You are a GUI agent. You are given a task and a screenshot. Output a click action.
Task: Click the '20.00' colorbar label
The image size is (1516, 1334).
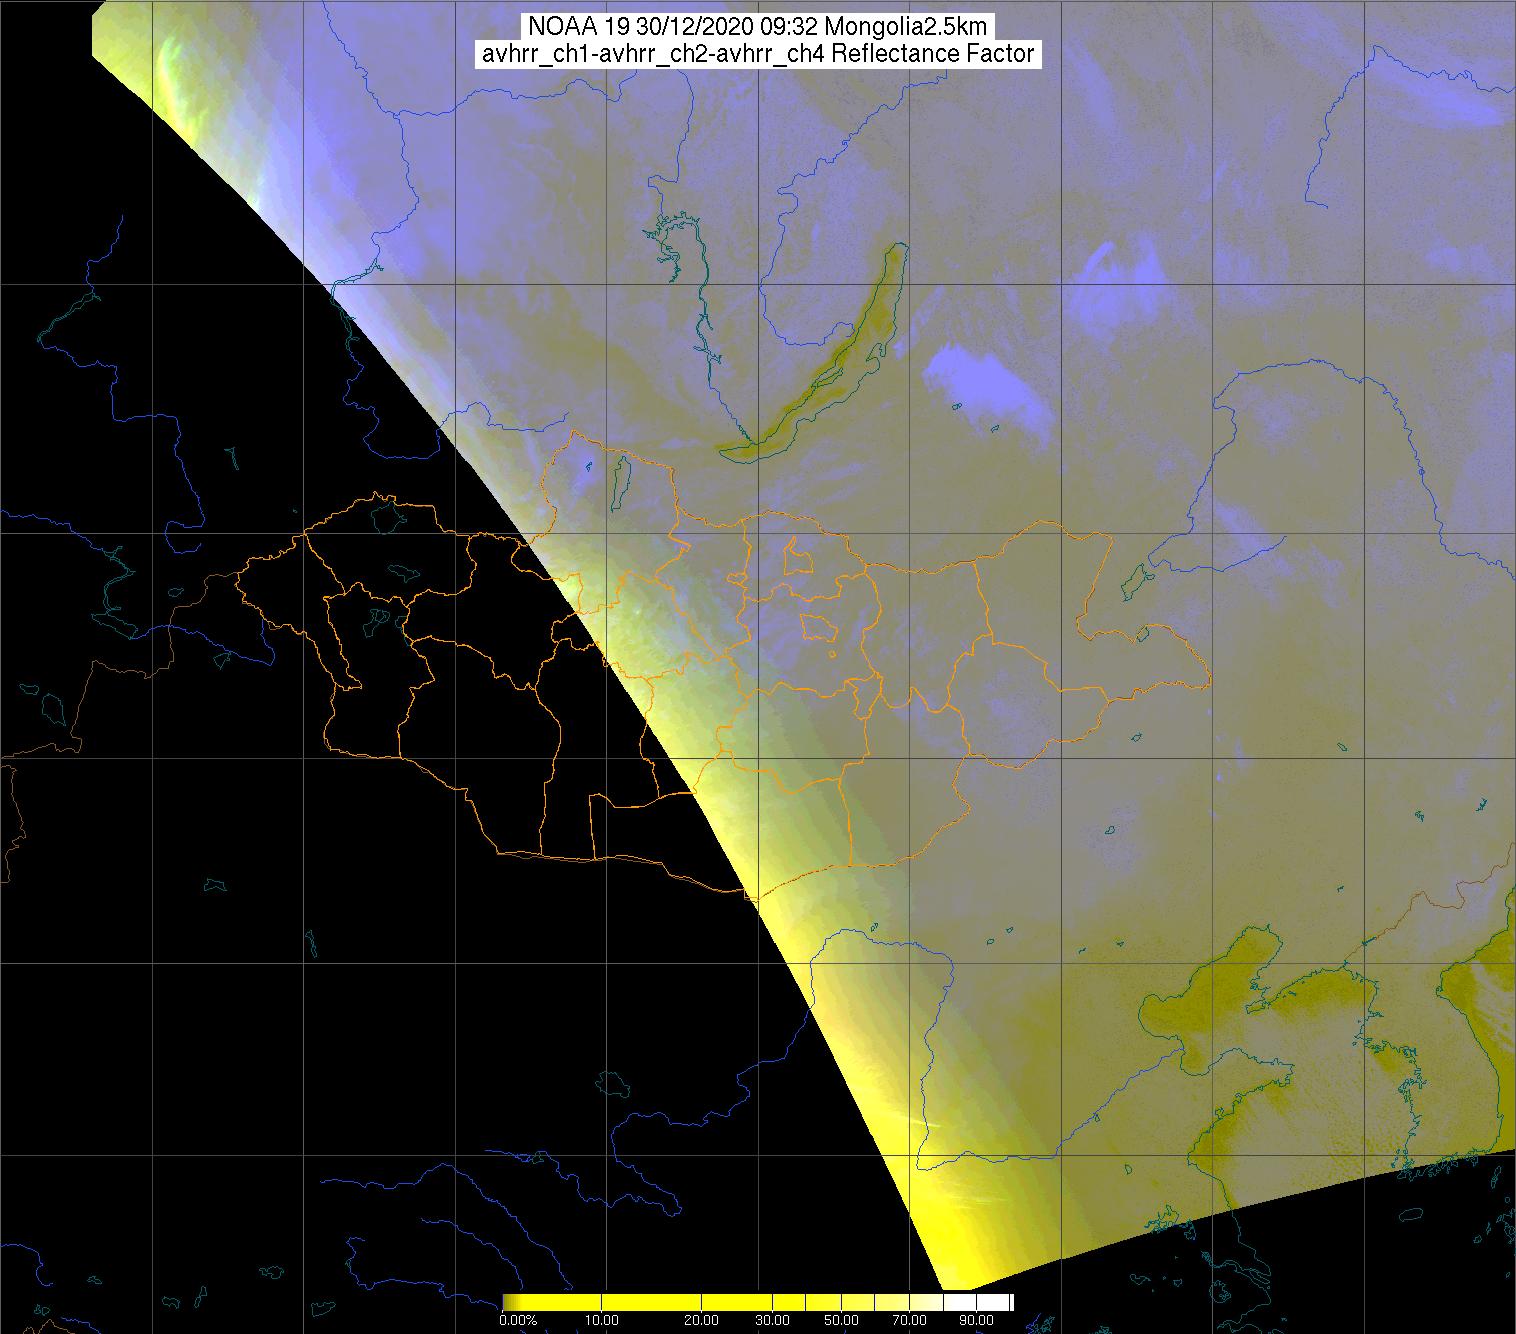click(x=701, y=1320)
